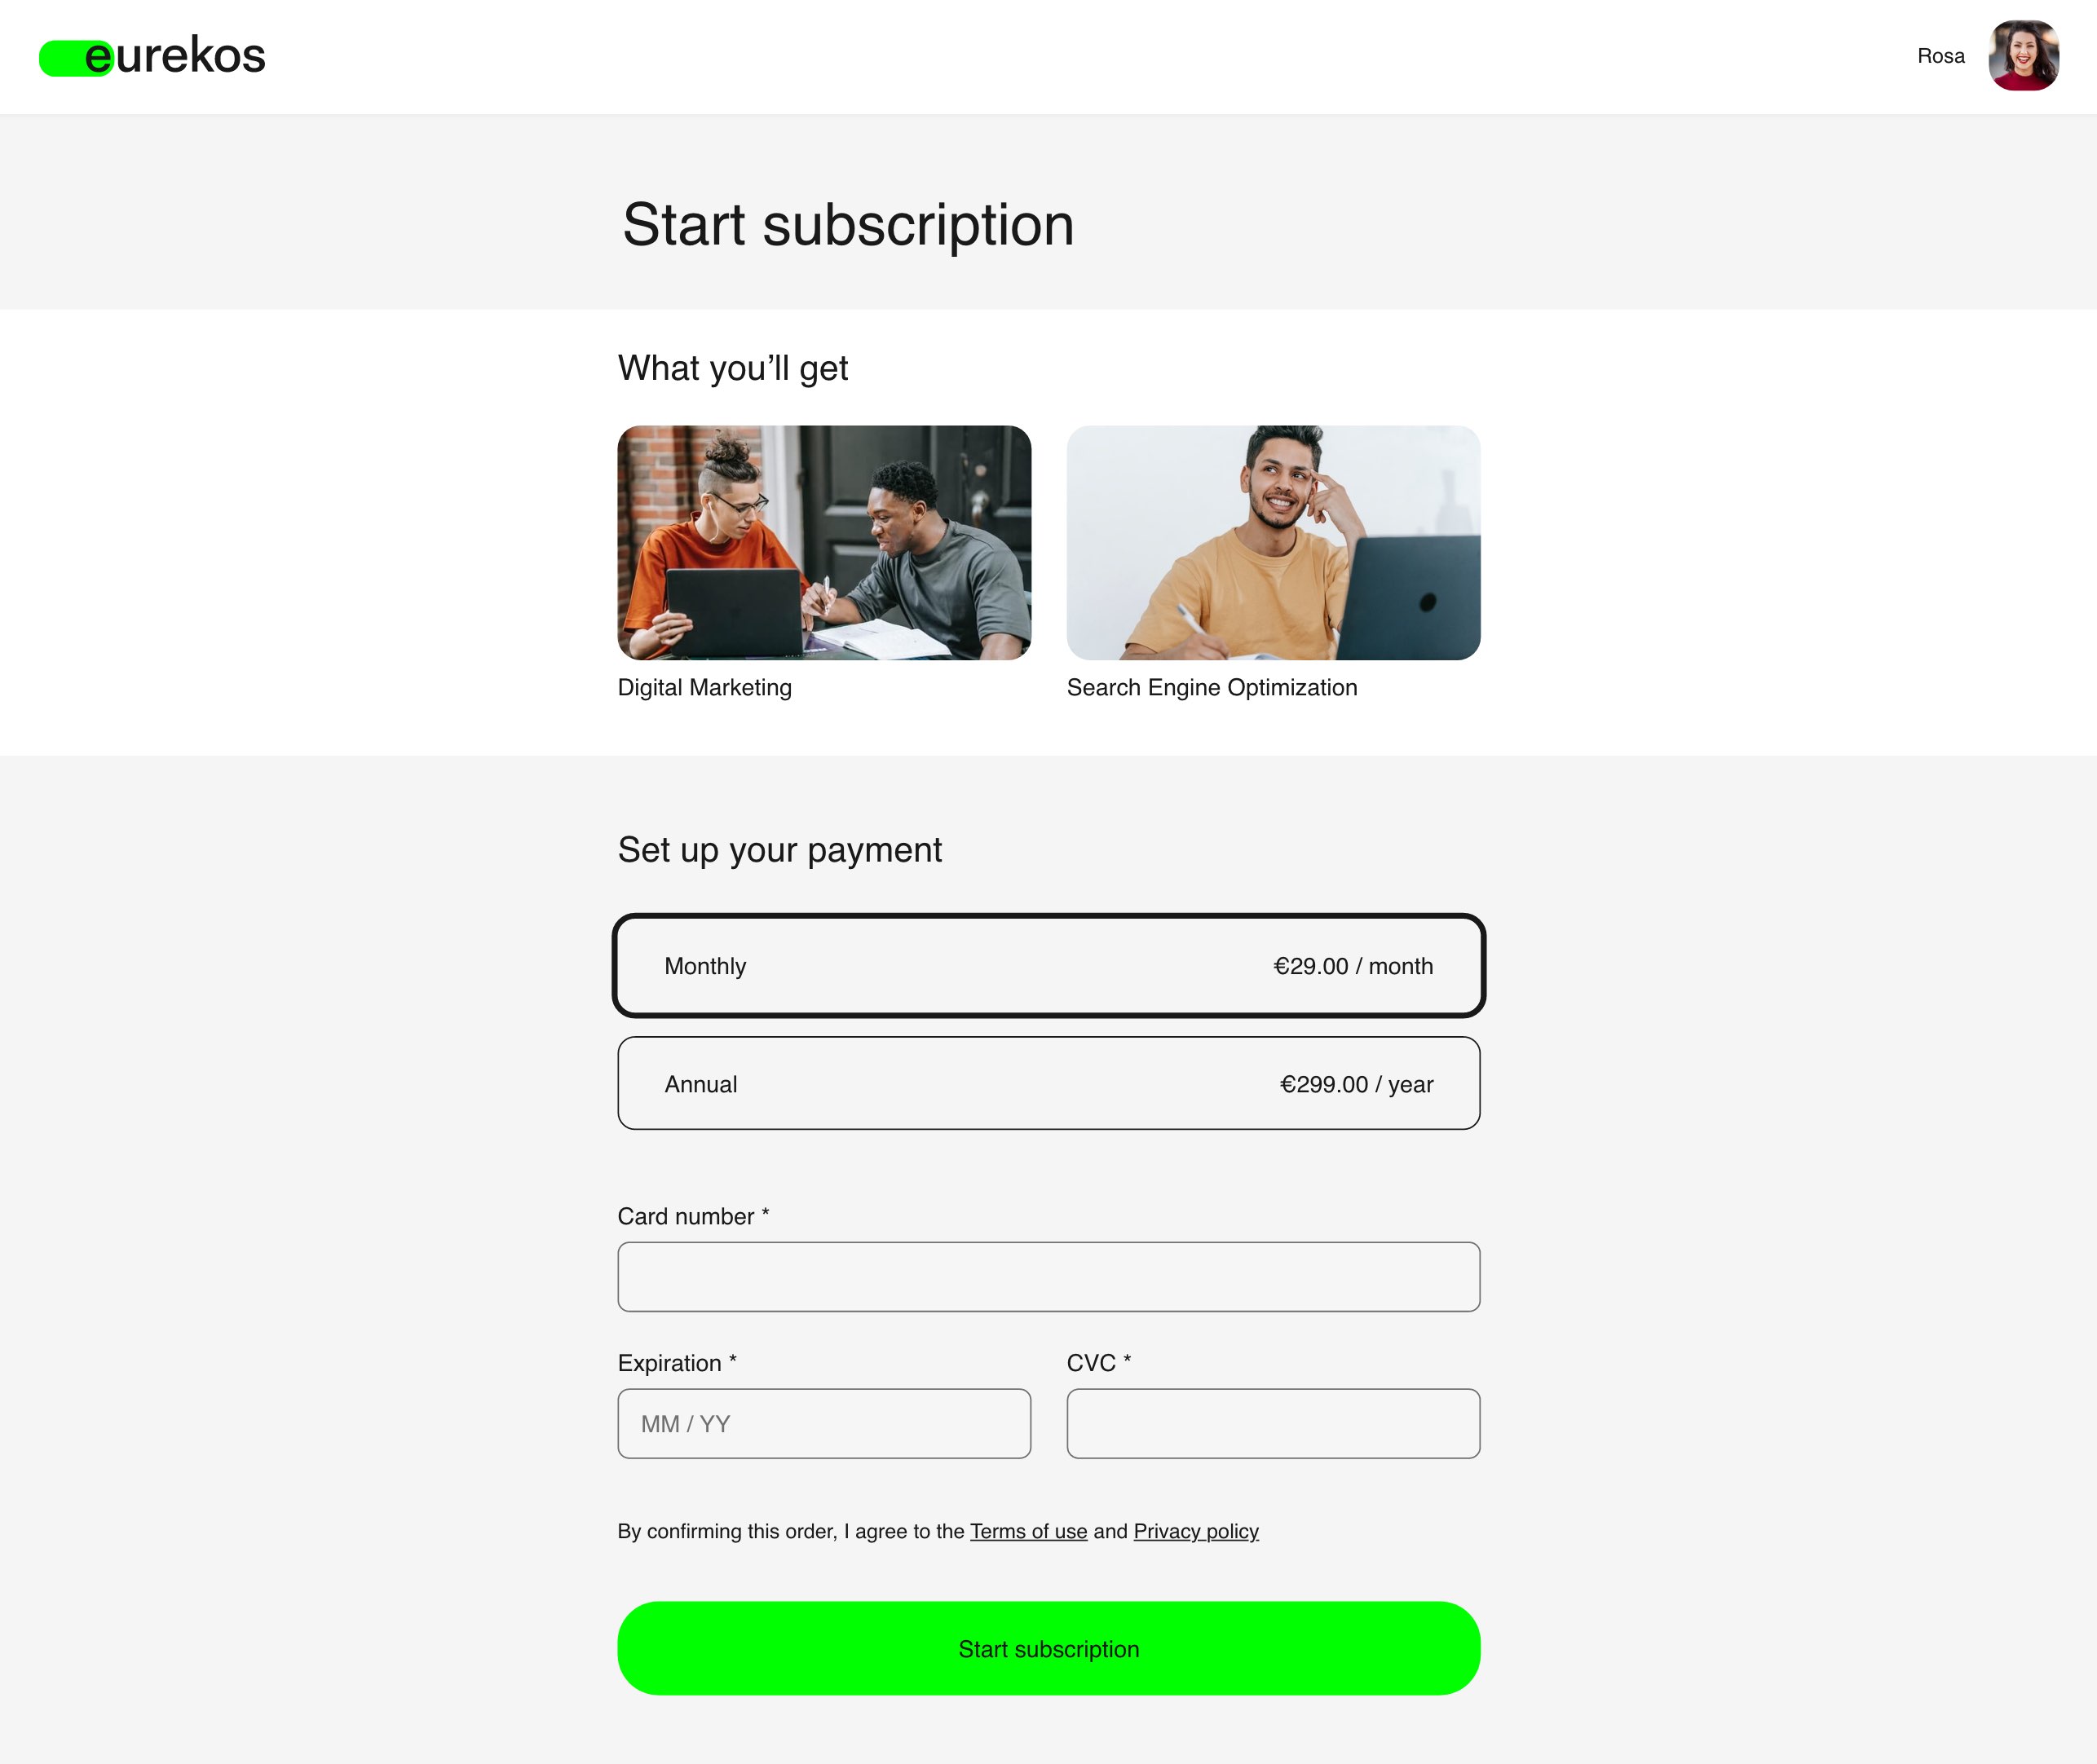The image size is (2097, 1764).
Task: Choose the Annual payment plan
Action: coord(1048,1083)
